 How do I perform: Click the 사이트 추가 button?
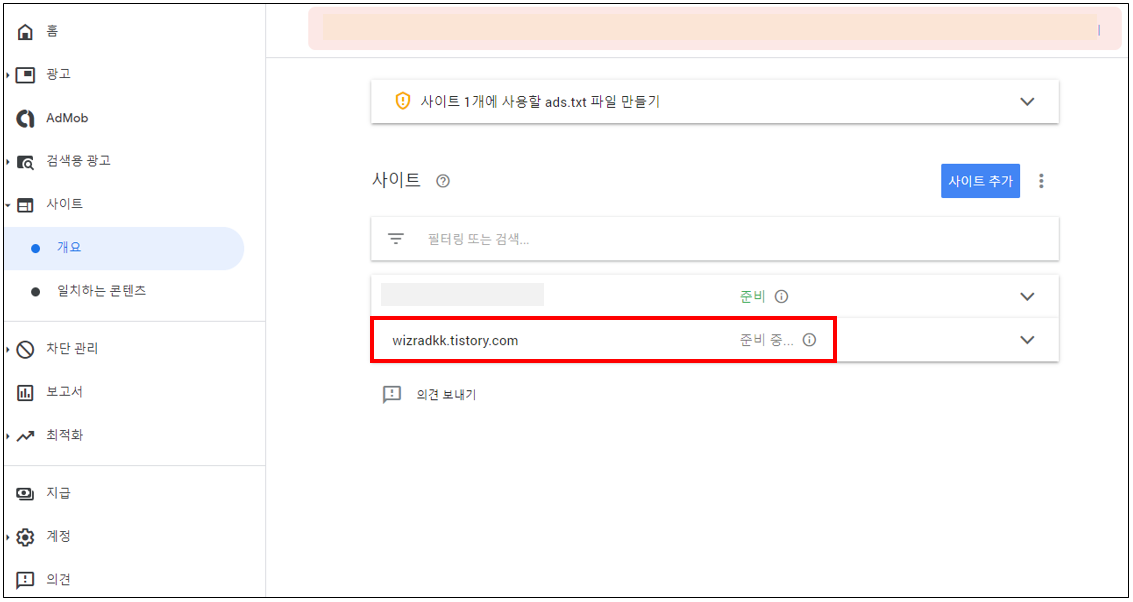[980, 181]
